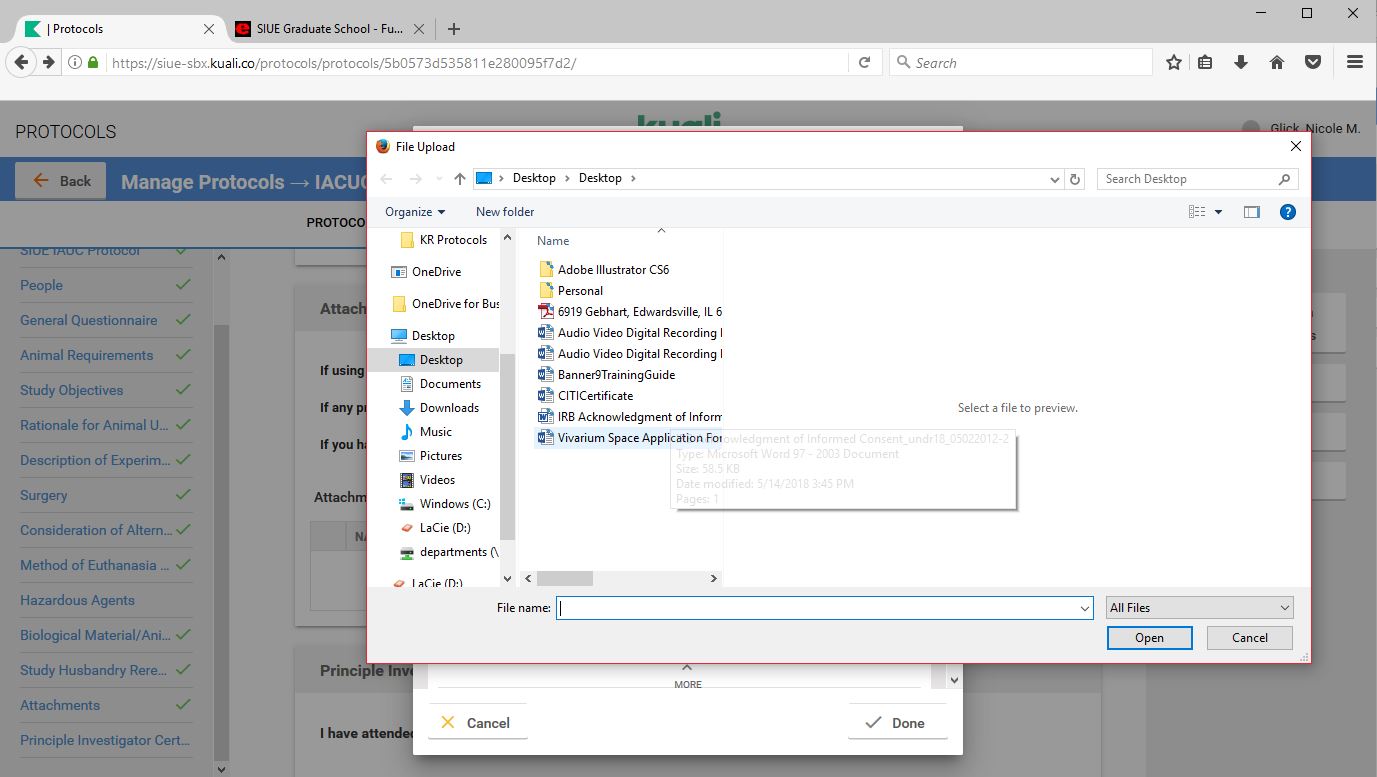Click the Search Desktop field
This screenshot has width=1377, height=777.
(x=1187, y=179)
